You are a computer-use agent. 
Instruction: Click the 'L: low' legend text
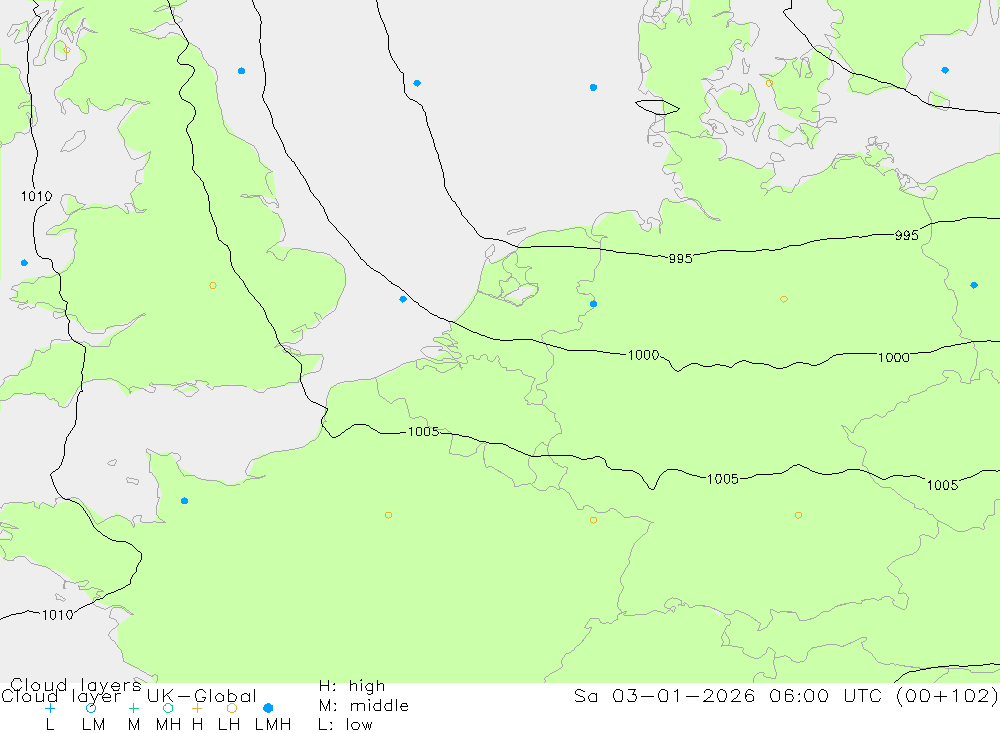[x=345, y=725]
